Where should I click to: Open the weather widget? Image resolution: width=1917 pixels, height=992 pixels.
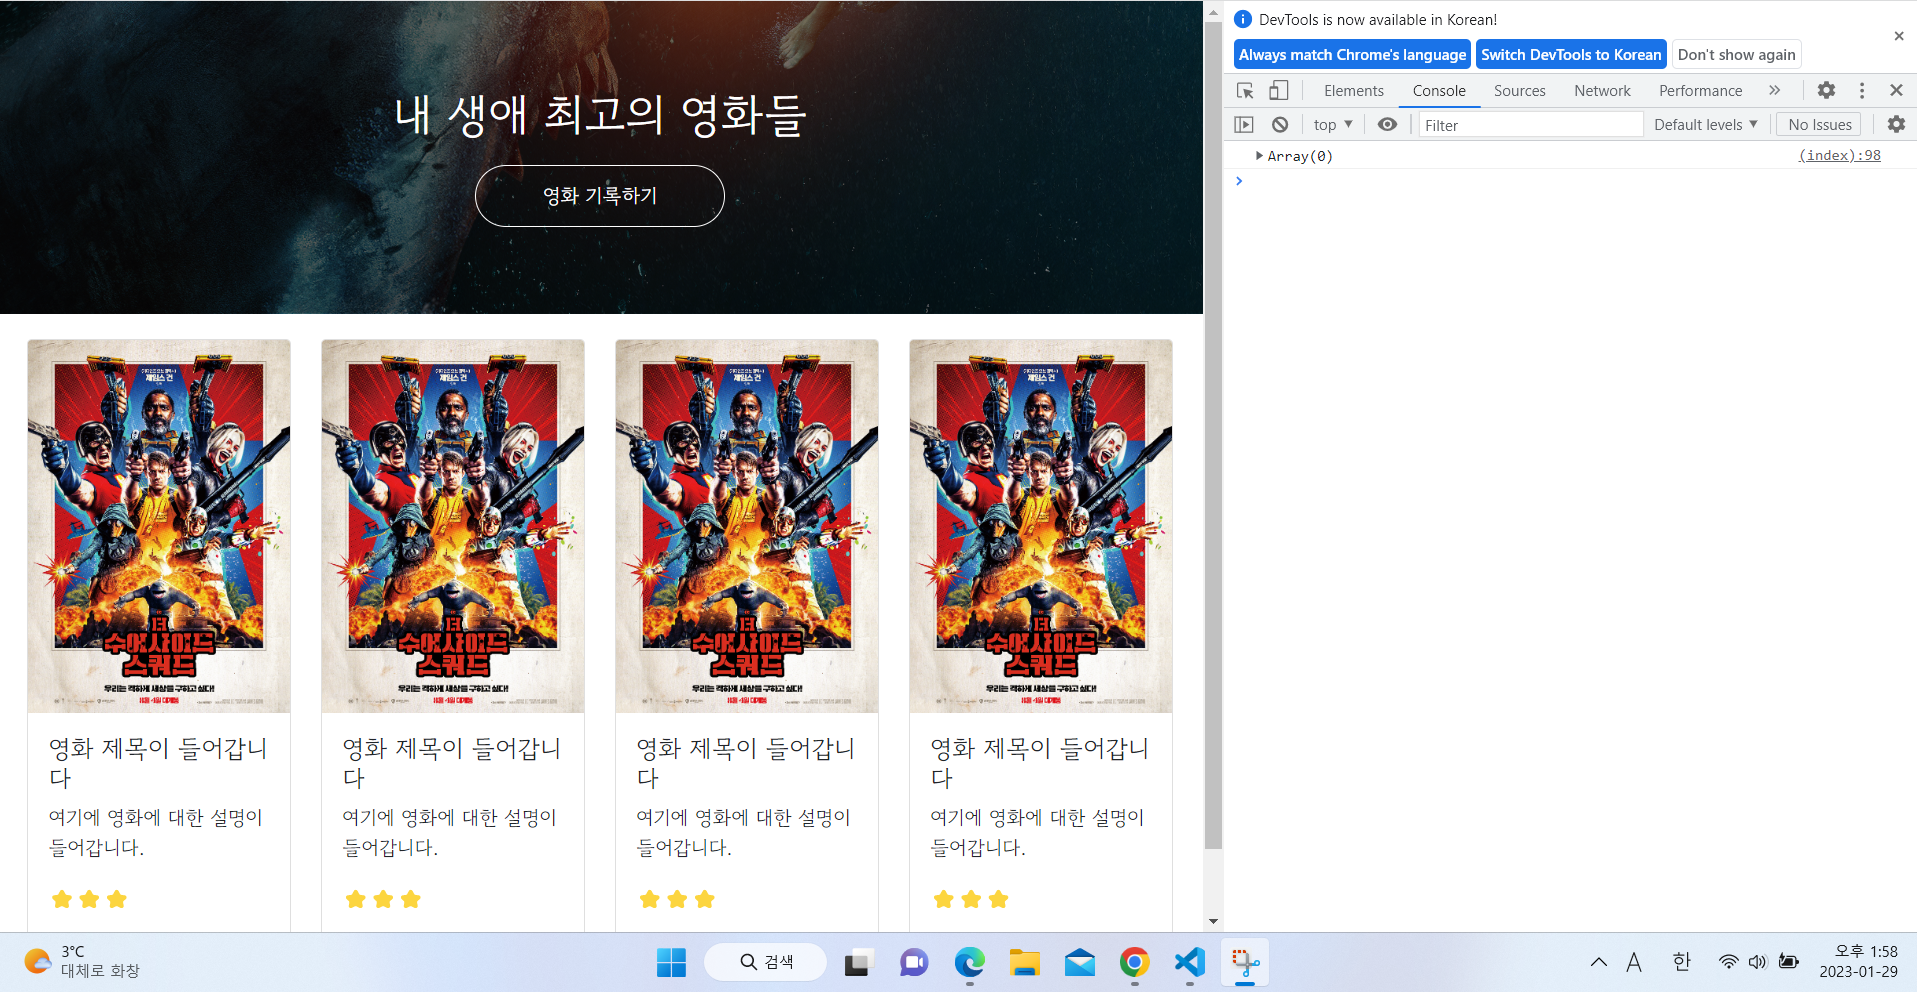click(82, 961)
